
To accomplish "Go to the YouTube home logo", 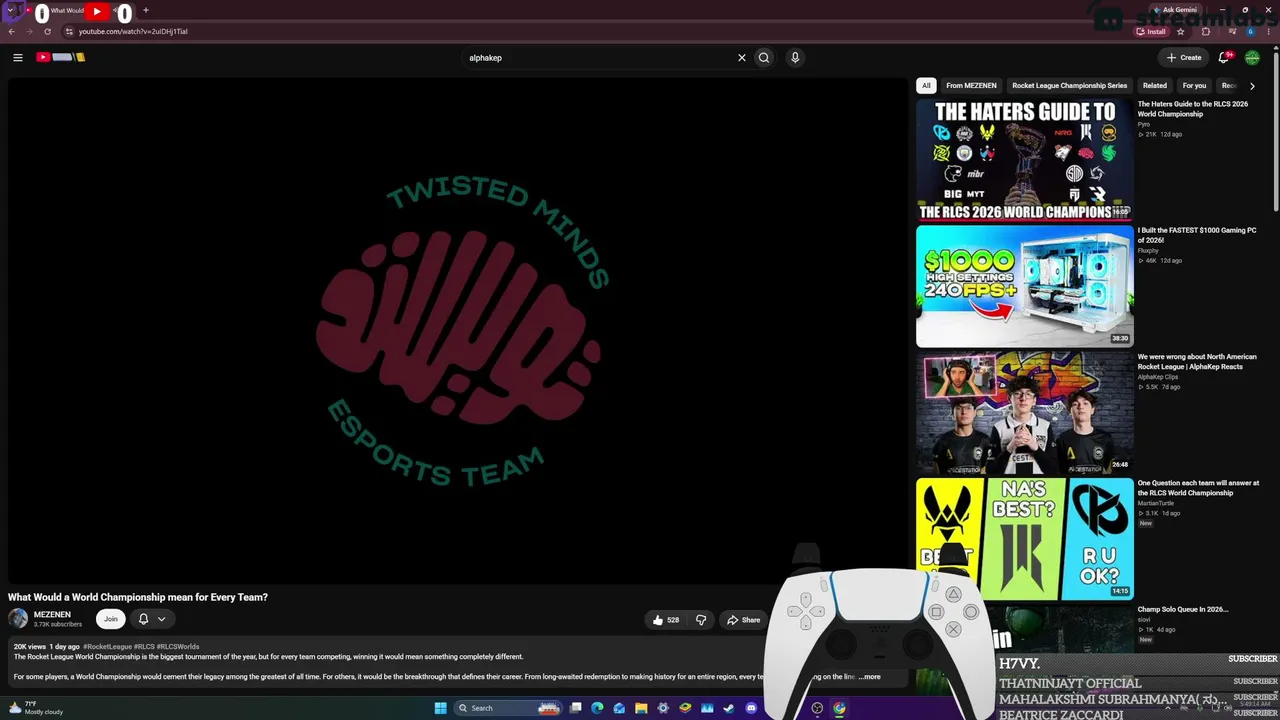I will pyautogui.click(x=60, y=57).
